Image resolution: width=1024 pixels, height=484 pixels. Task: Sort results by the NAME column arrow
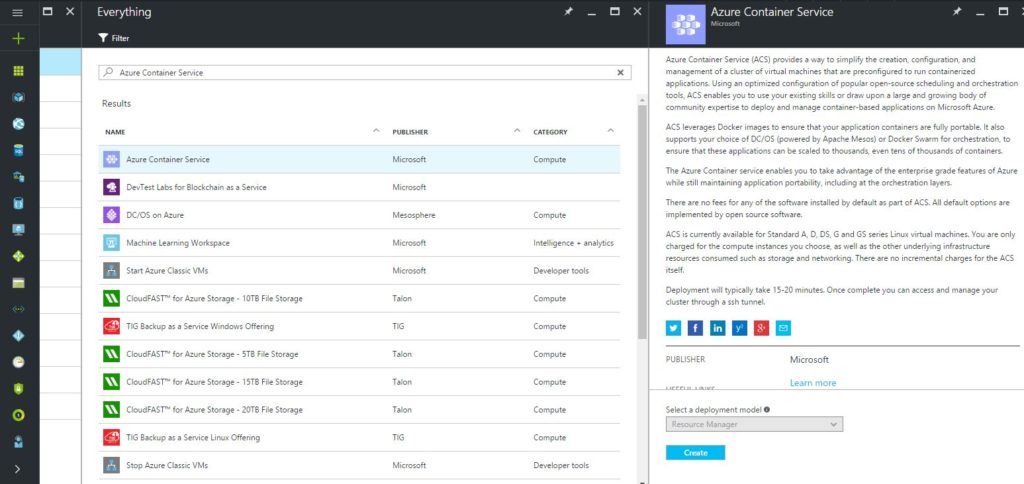click(x=376, y=131)
